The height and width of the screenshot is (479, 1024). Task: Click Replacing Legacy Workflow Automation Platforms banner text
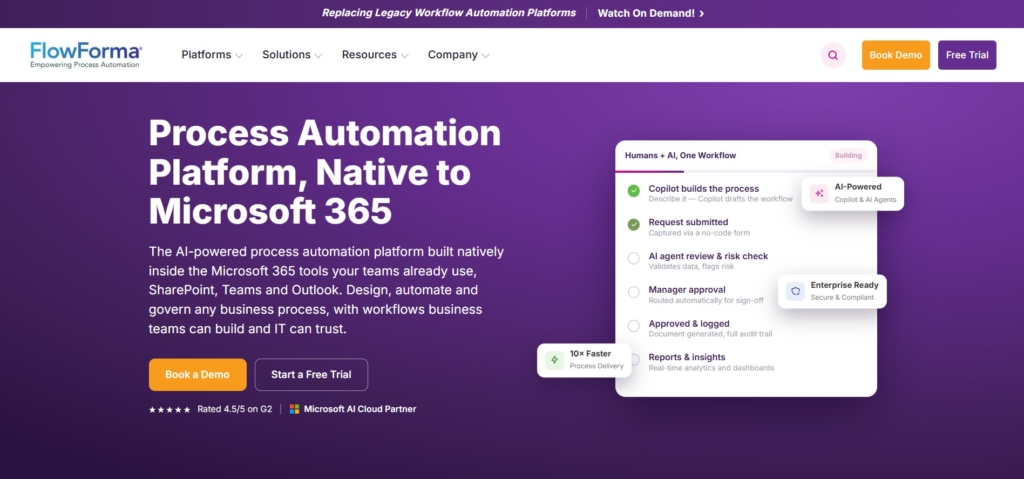tap(449, 13)
